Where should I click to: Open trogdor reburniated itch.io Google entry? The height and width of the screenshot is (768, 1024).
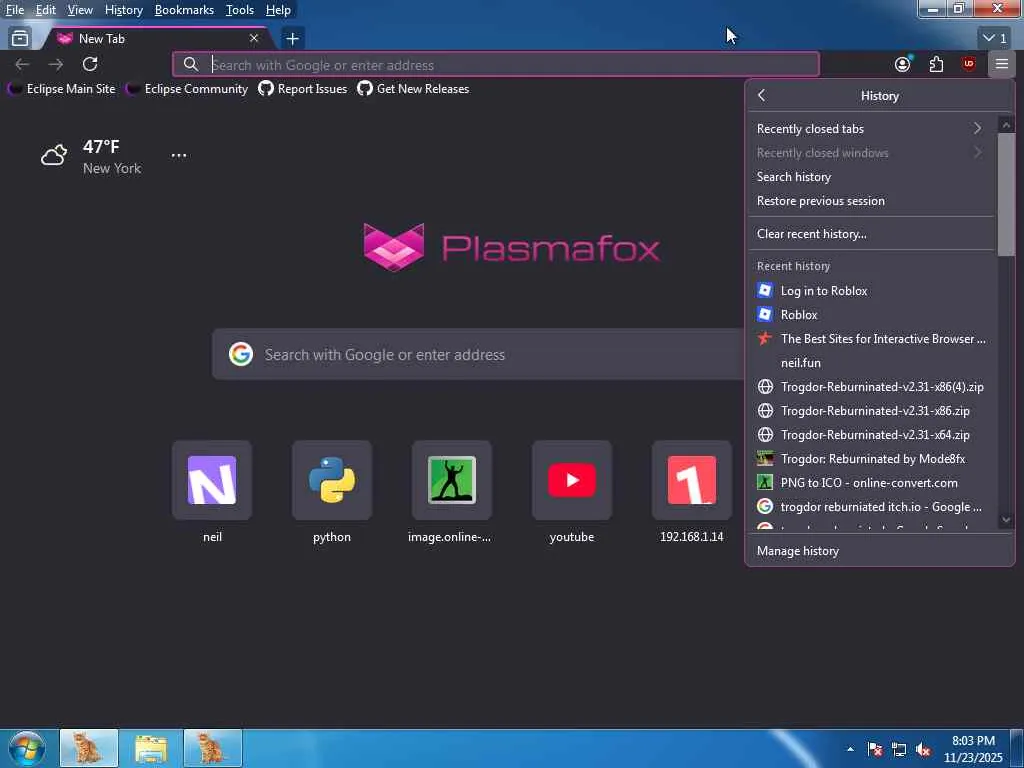click(870, 507)
